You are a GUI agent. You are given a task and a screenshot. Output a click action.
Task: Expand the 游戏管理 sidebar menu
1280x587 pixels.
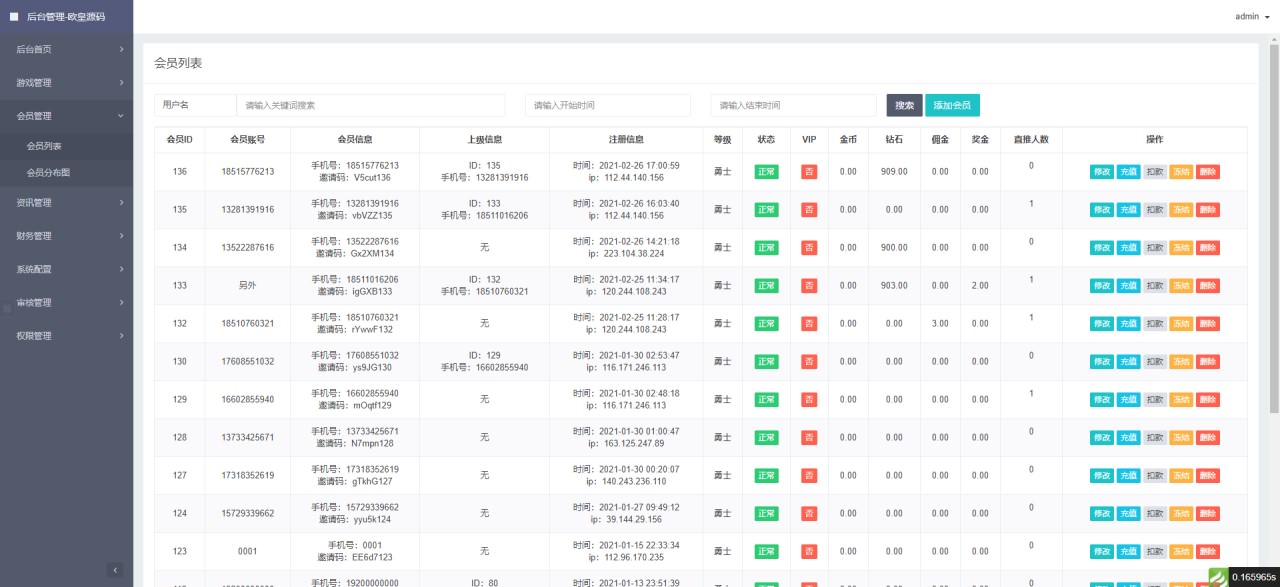coord(66,83)
